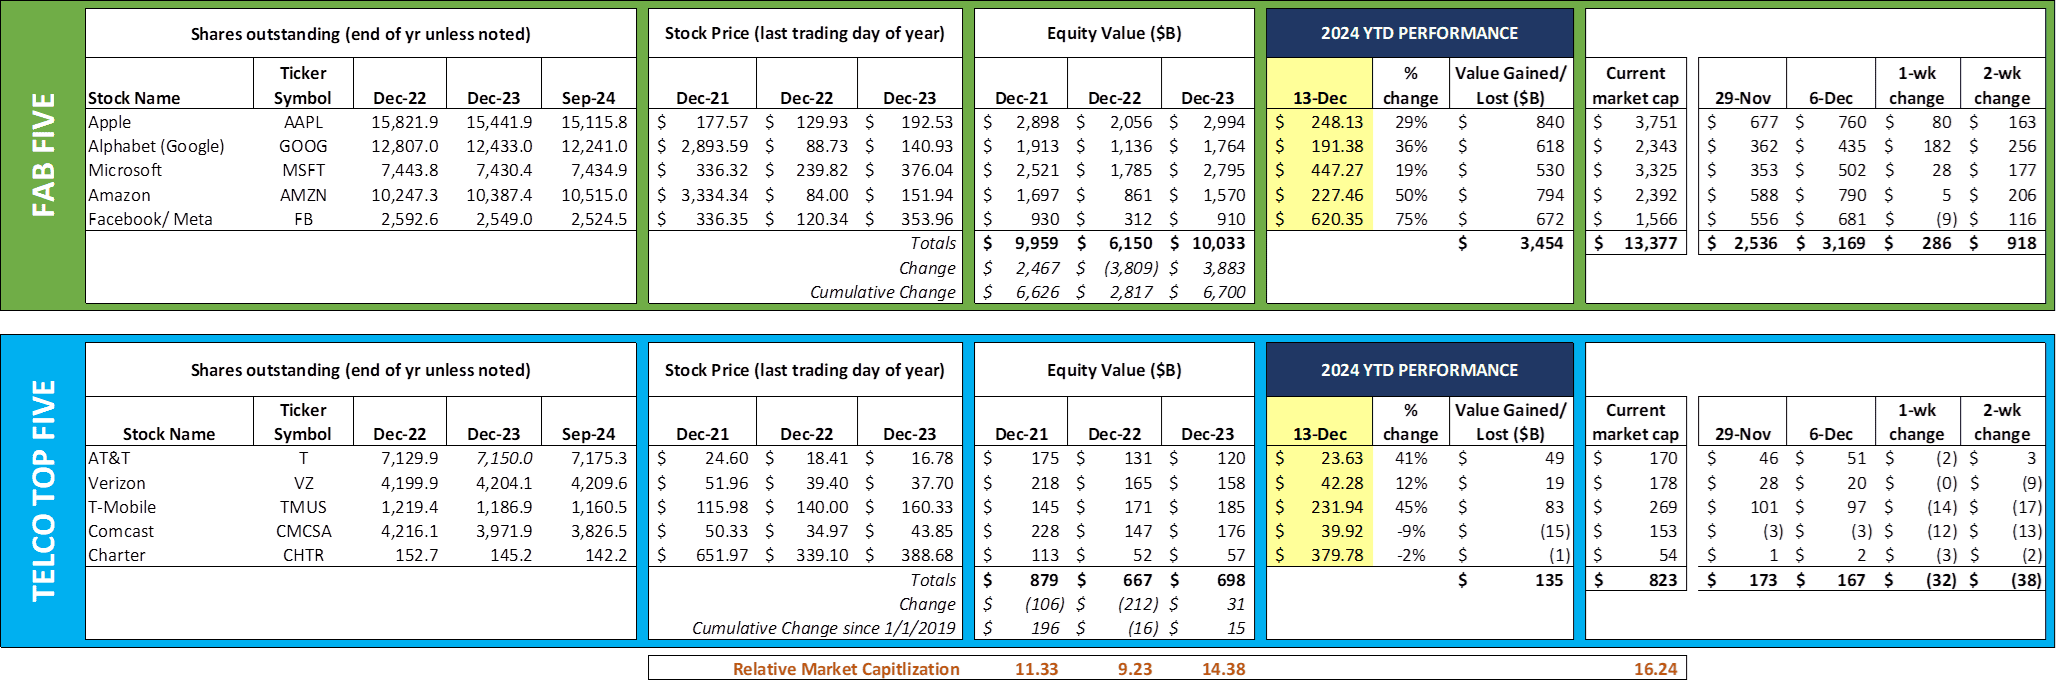The height and width of the screenshot is (681, 2056).
Task: Select relative market cap value 16.24
Action: click(1655, 669)
